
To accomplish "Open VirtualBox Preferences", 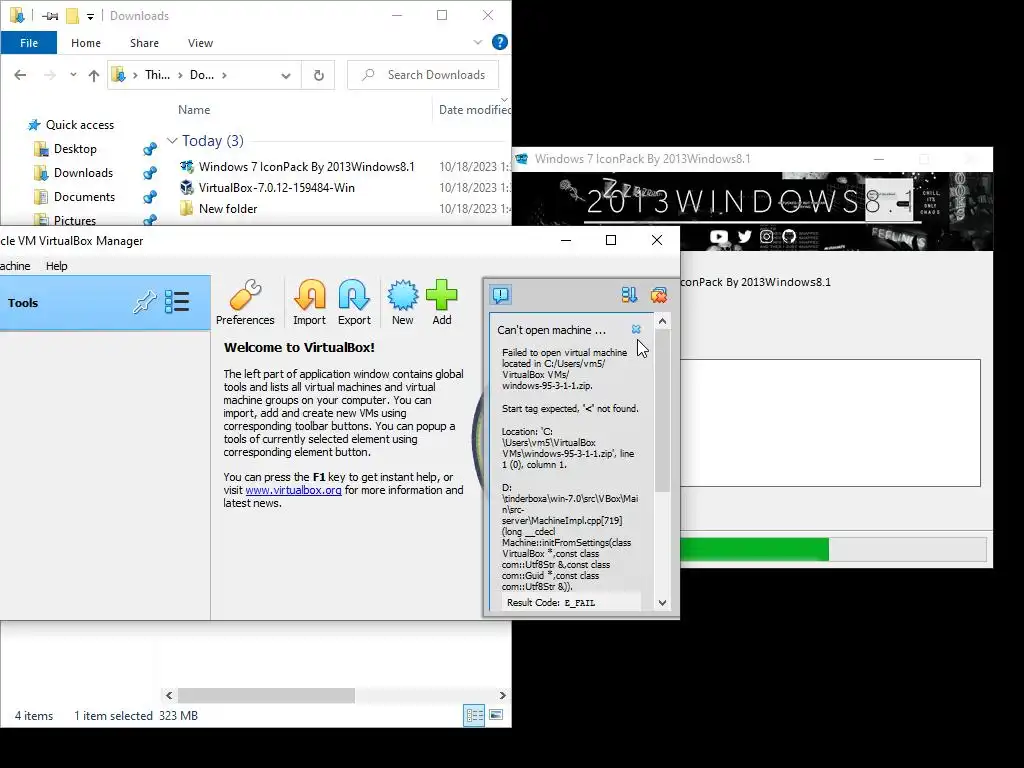I will click(245, 302).
